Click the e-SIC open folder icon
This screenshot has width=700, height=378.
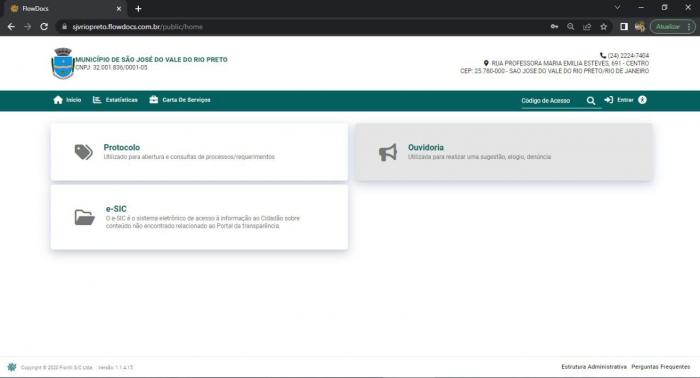84,217
